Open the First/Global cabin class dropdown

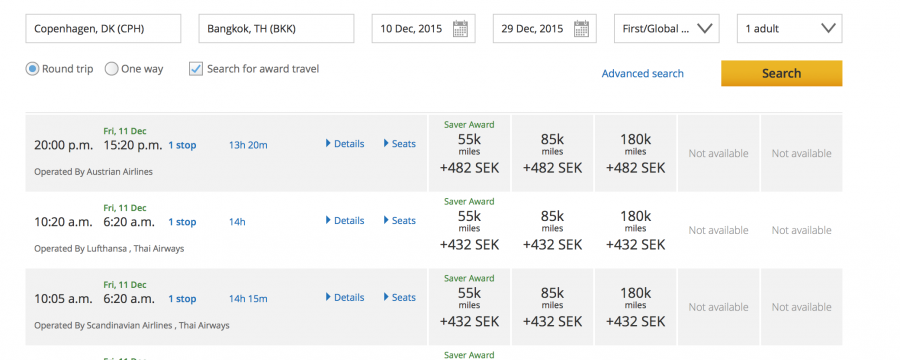coord(666,29)
